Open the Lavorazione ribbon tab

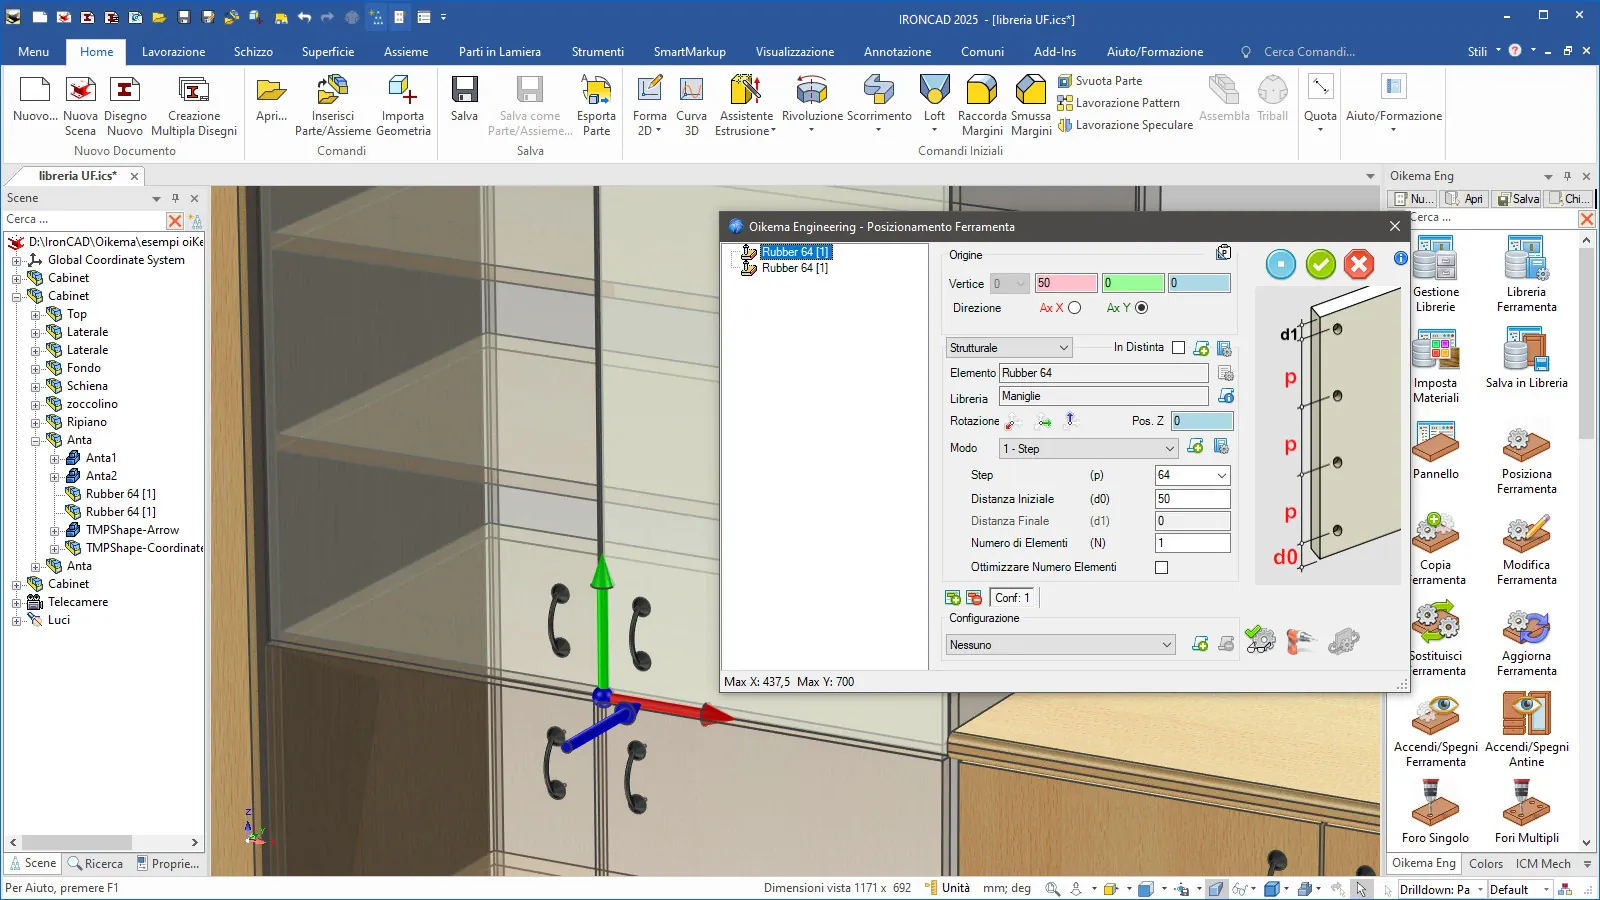[x=173, y=52]
